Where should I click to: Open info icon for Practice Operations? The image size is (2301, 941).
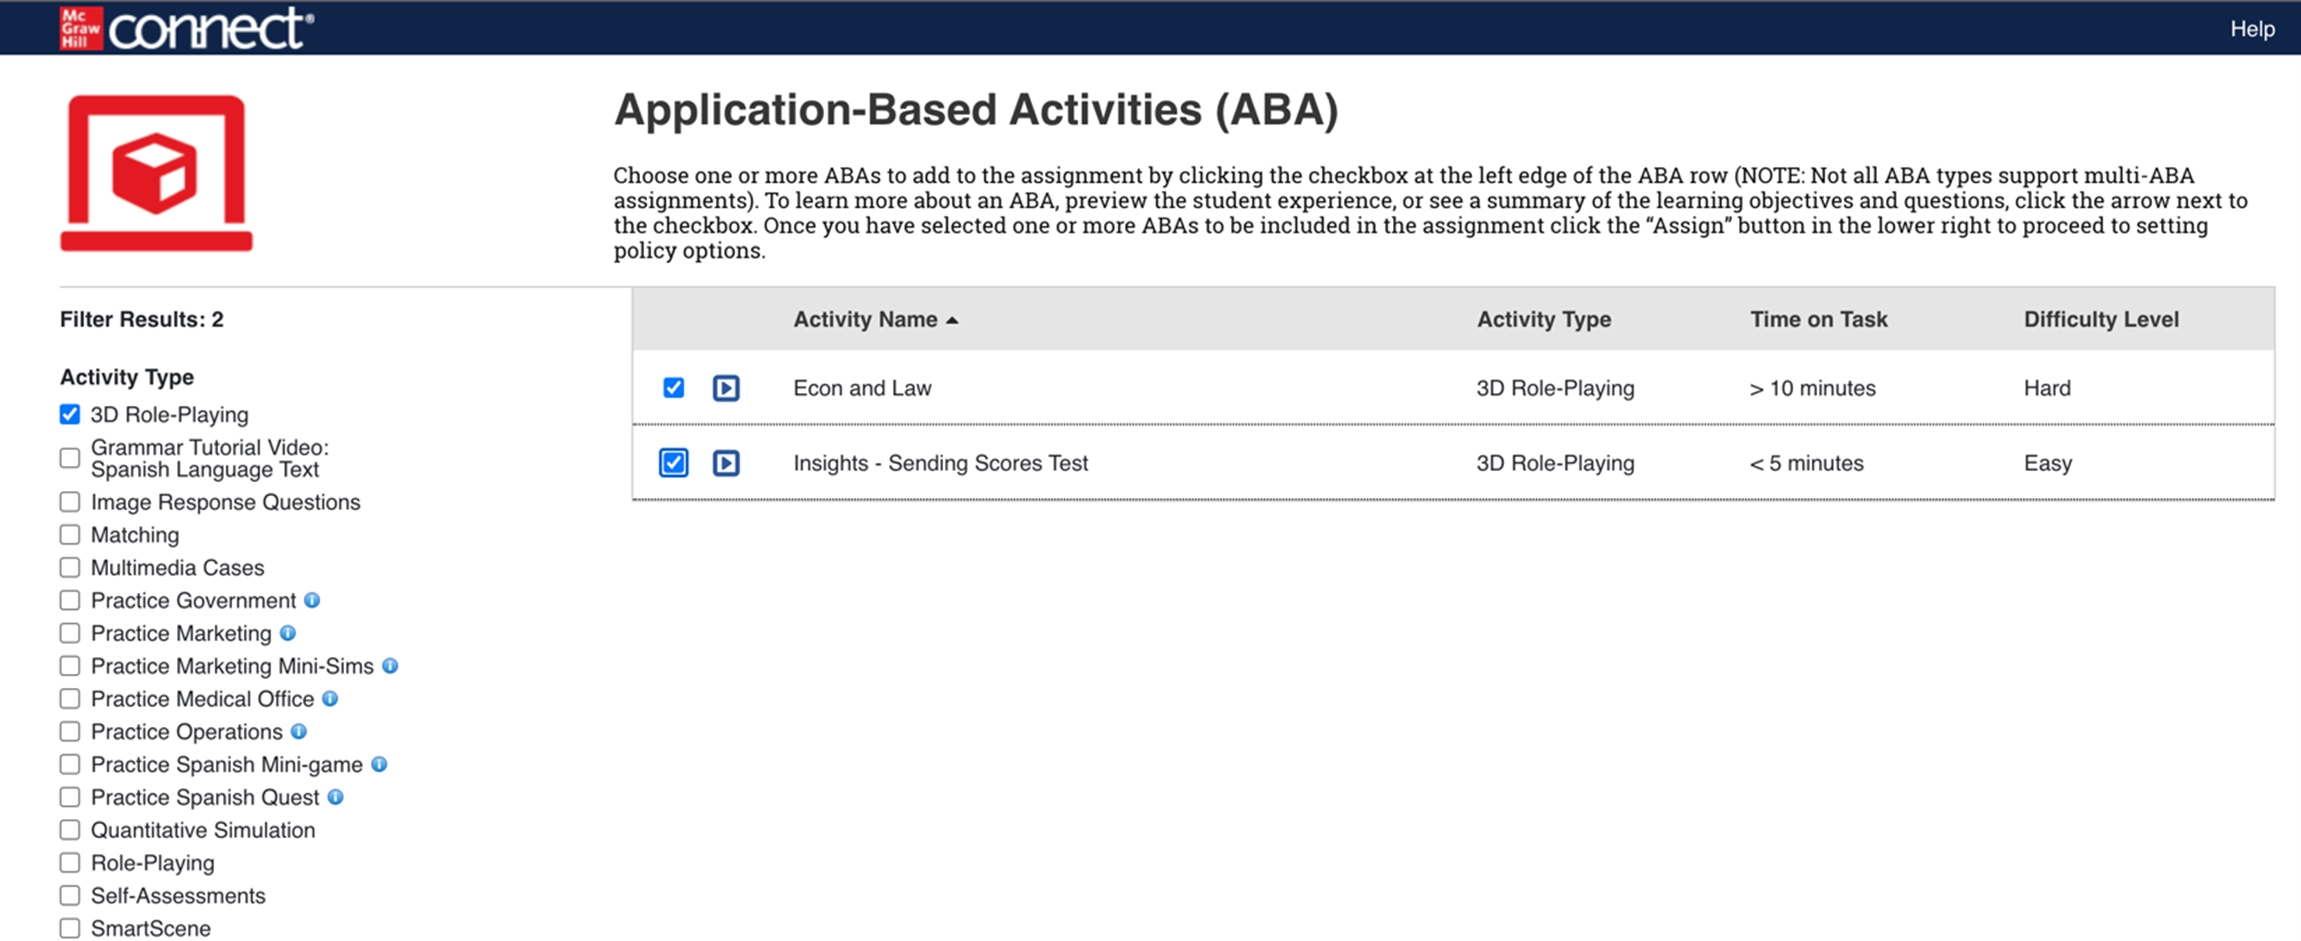(x=299, y=732)
